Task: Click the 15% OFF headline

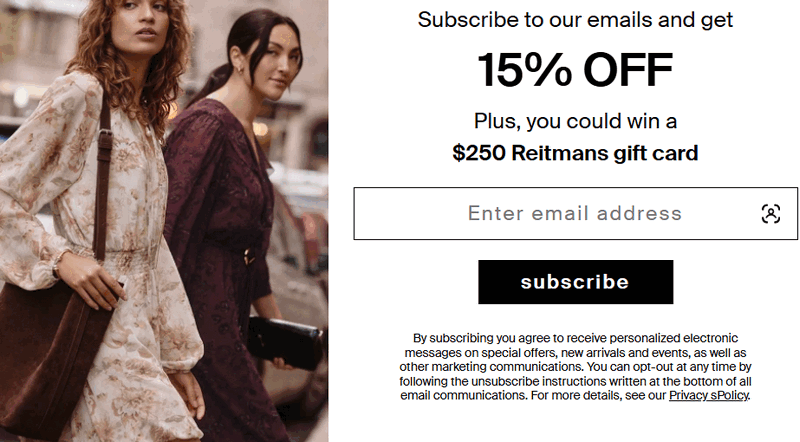Action: pos(575,70)
